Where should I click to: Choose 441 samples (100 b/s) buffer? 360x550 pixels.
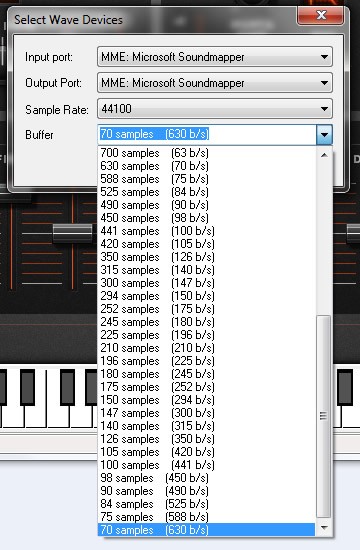pos(206,231)
